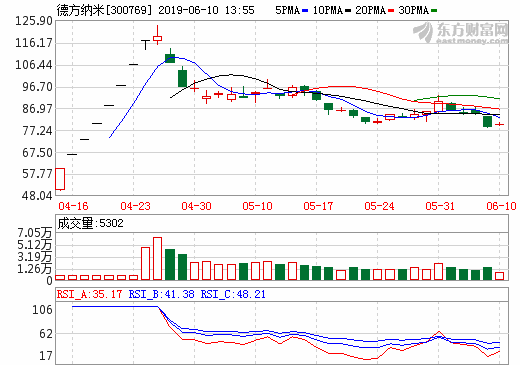The width and height of the screenshot is (520, 365).
Task: Click the price axis label 77.24
Action: click(37, 131)
